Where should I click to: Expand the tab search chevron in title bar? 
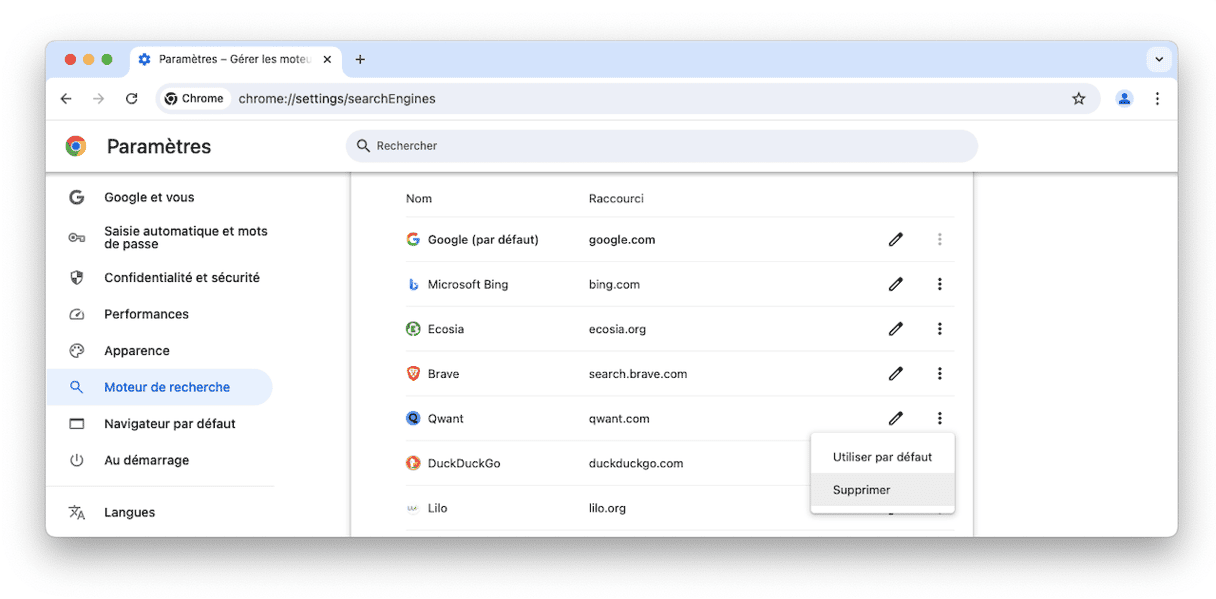point(1159,59)
